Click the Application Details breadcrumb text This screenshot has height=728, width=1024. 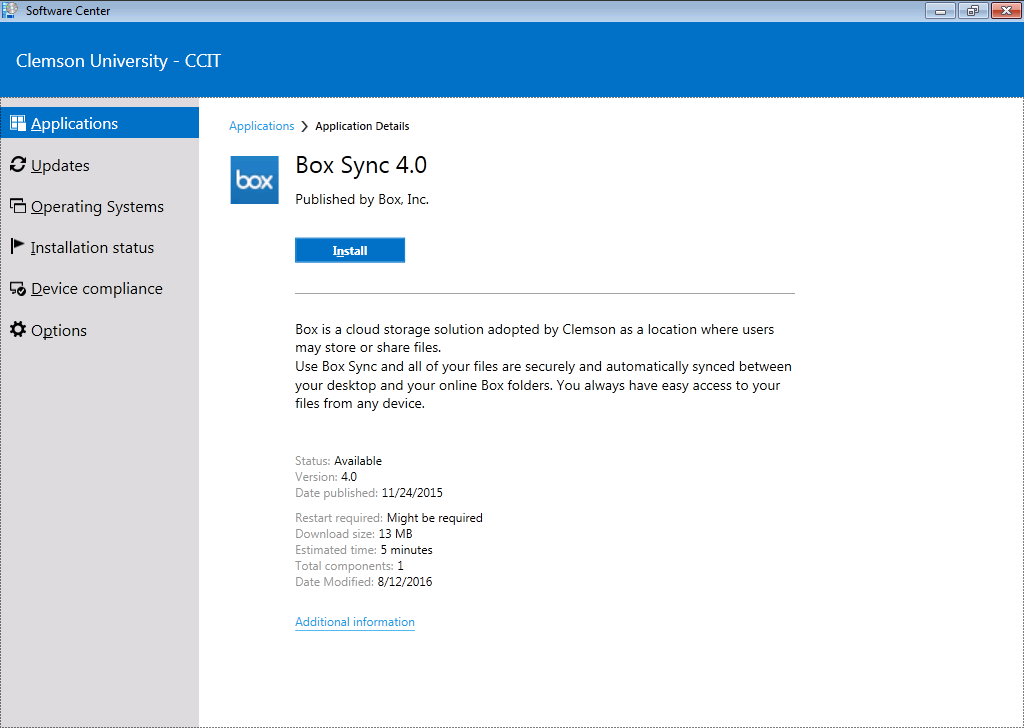click(362, 126)
